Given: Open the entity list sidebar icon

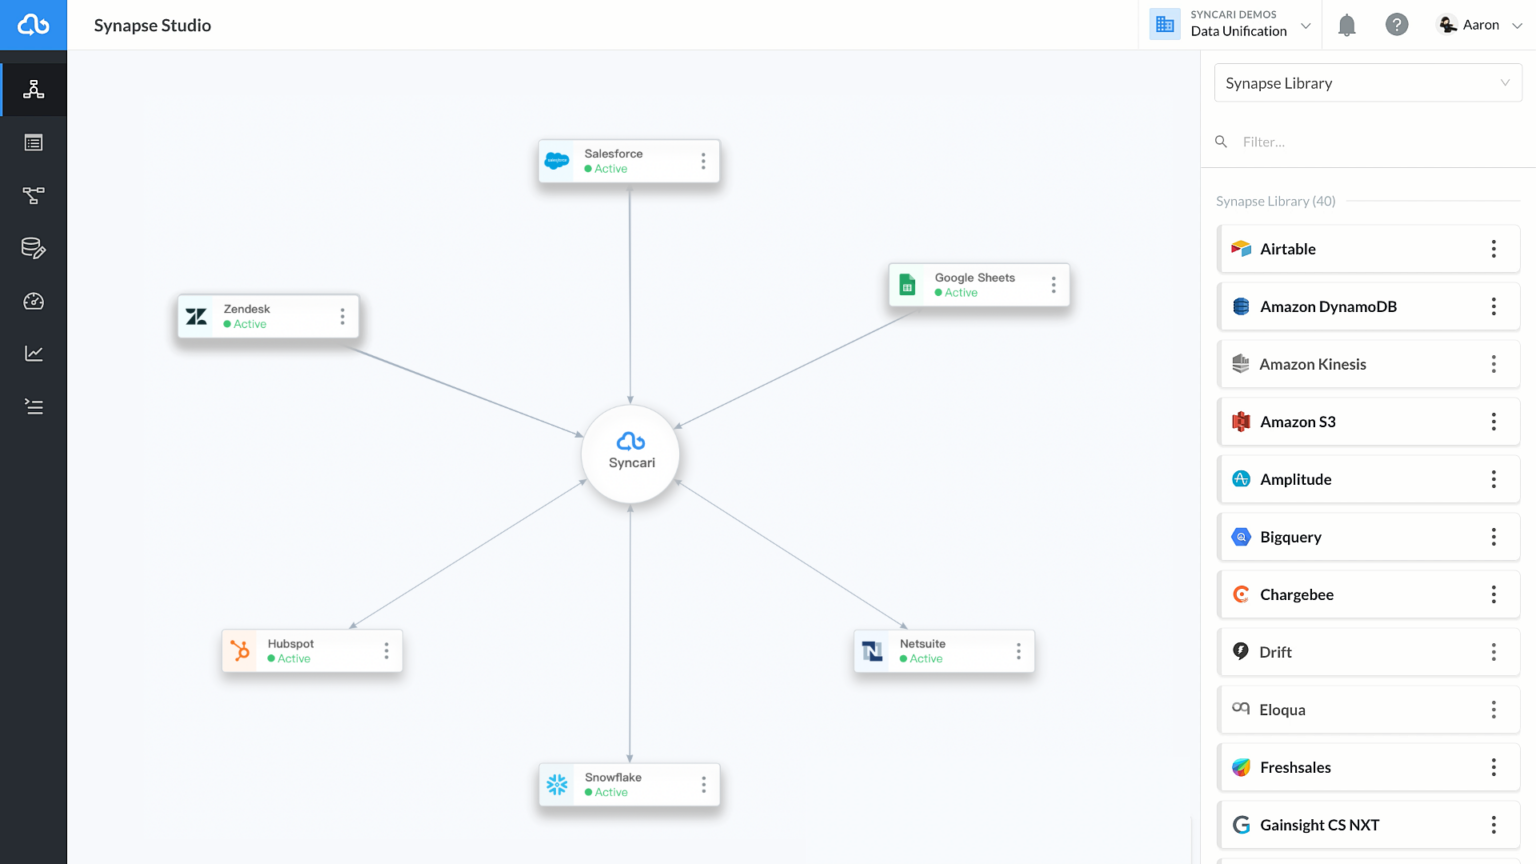Looking at the screenshot, I should tap(33, 142).
